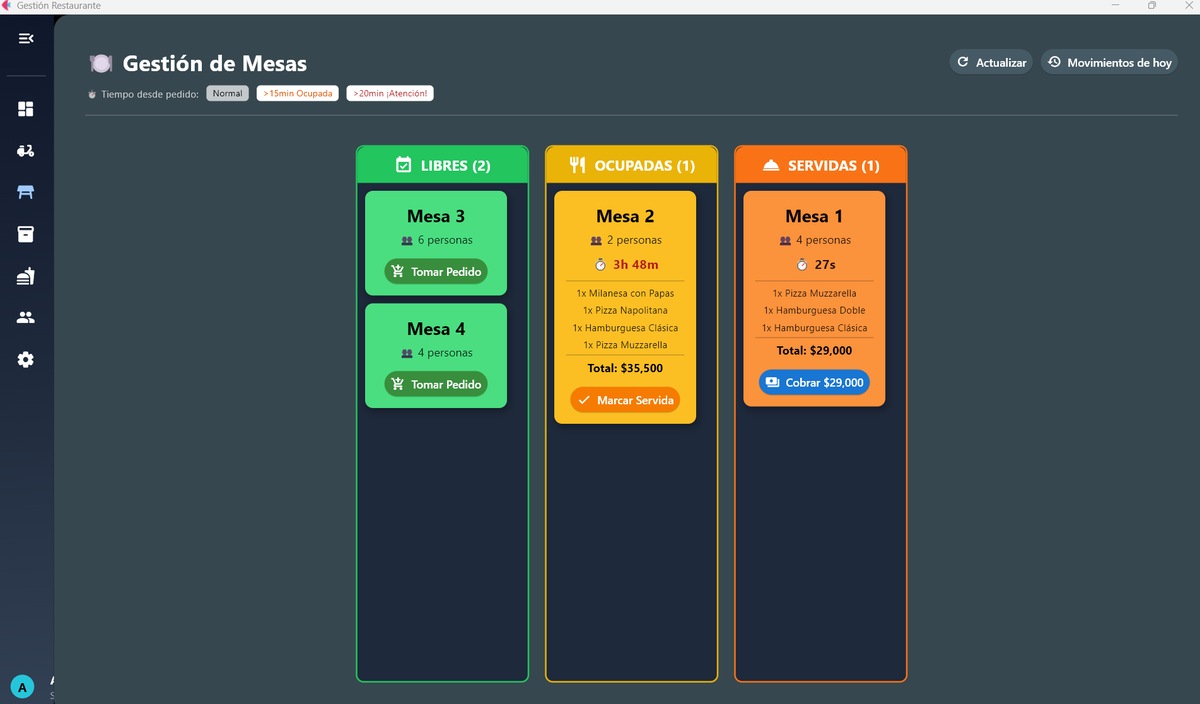1200x704 pixels.
Task: Open the food menu products section
Action: [x=26, y=276]
